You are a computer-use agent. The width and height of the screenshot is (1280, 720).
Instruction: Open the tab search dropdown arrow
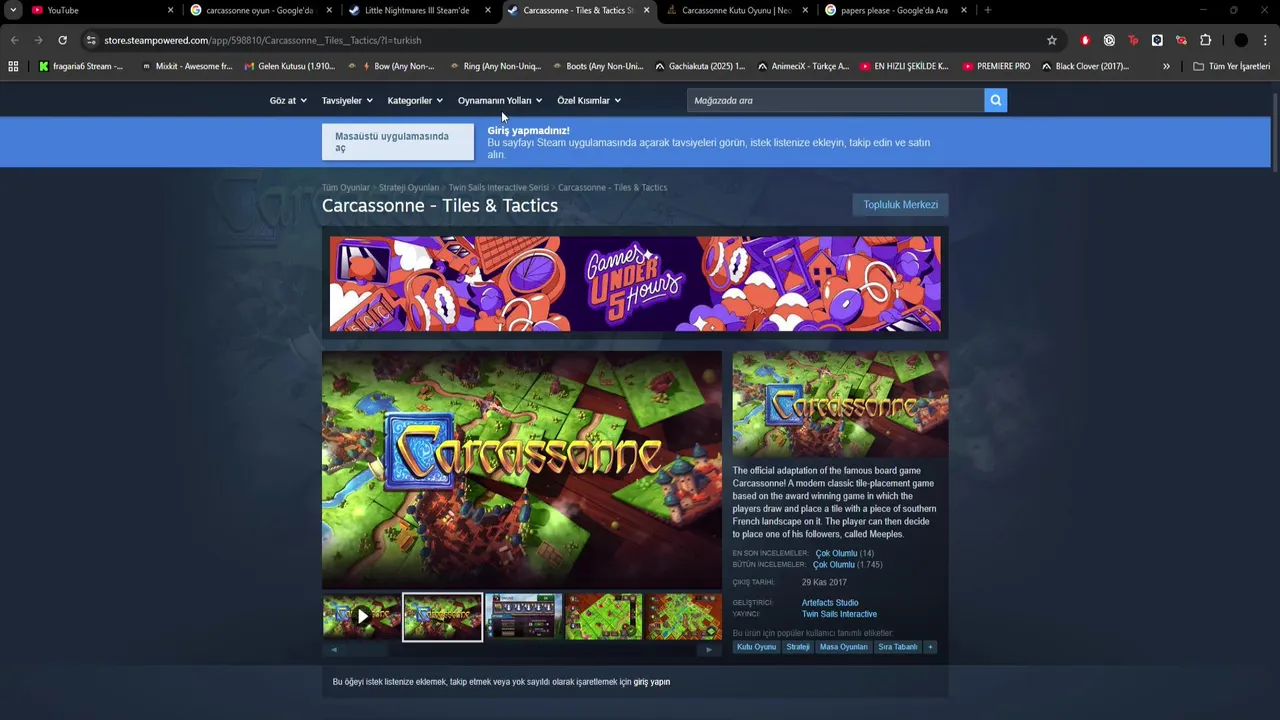pos(13,10)
